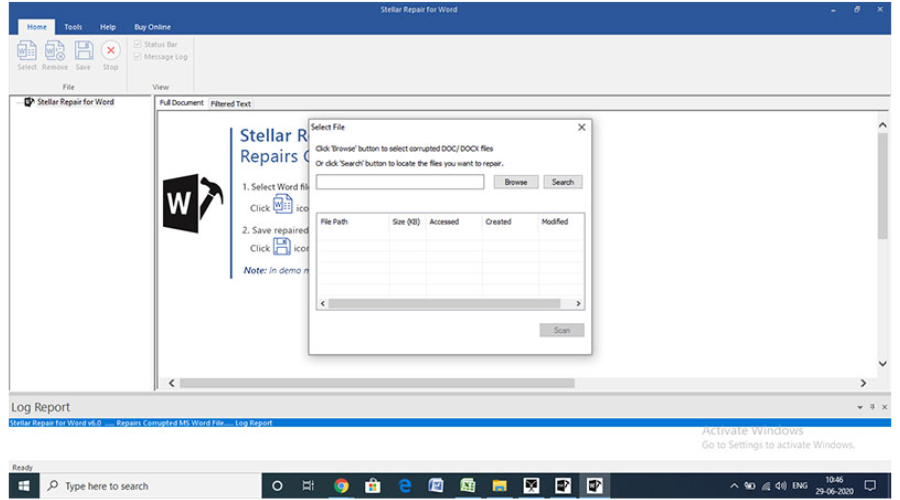Open Task View from taskbar
This screenshot has width=900, height=500.
coord(308,486)
